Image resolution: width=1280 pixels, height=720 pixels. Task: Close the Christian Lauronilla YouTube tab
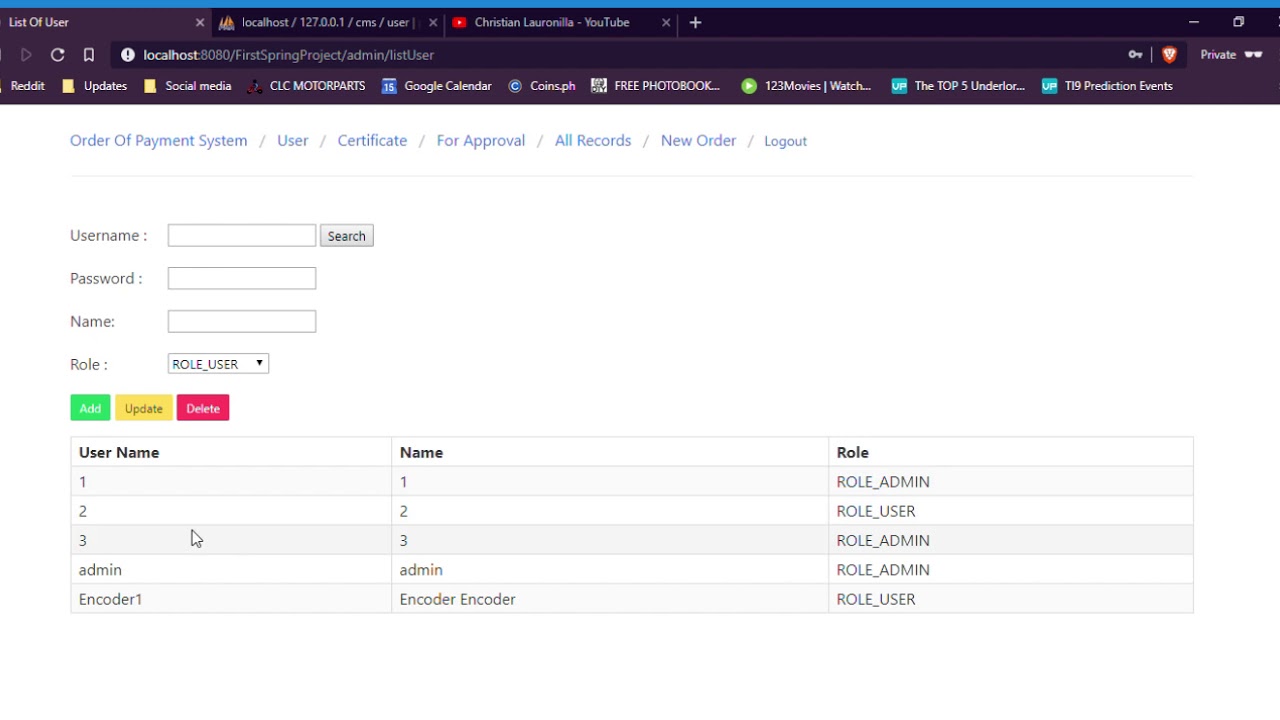(x=666, y=22)
